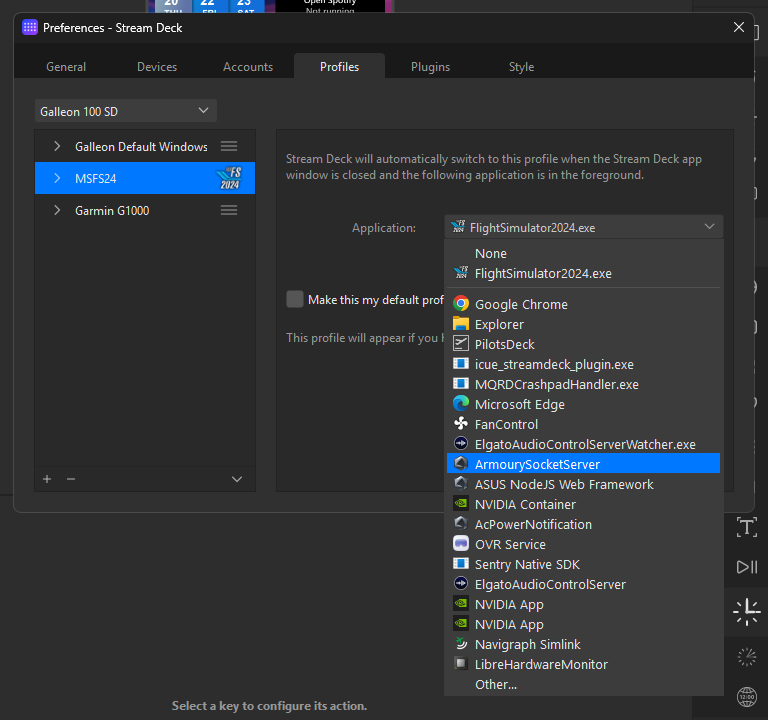The height and width of the screenshot is (720, 768).
Task: Expand the Garmin G1000 profile folder
Action: pyautogui.click(x=57, y=210)
